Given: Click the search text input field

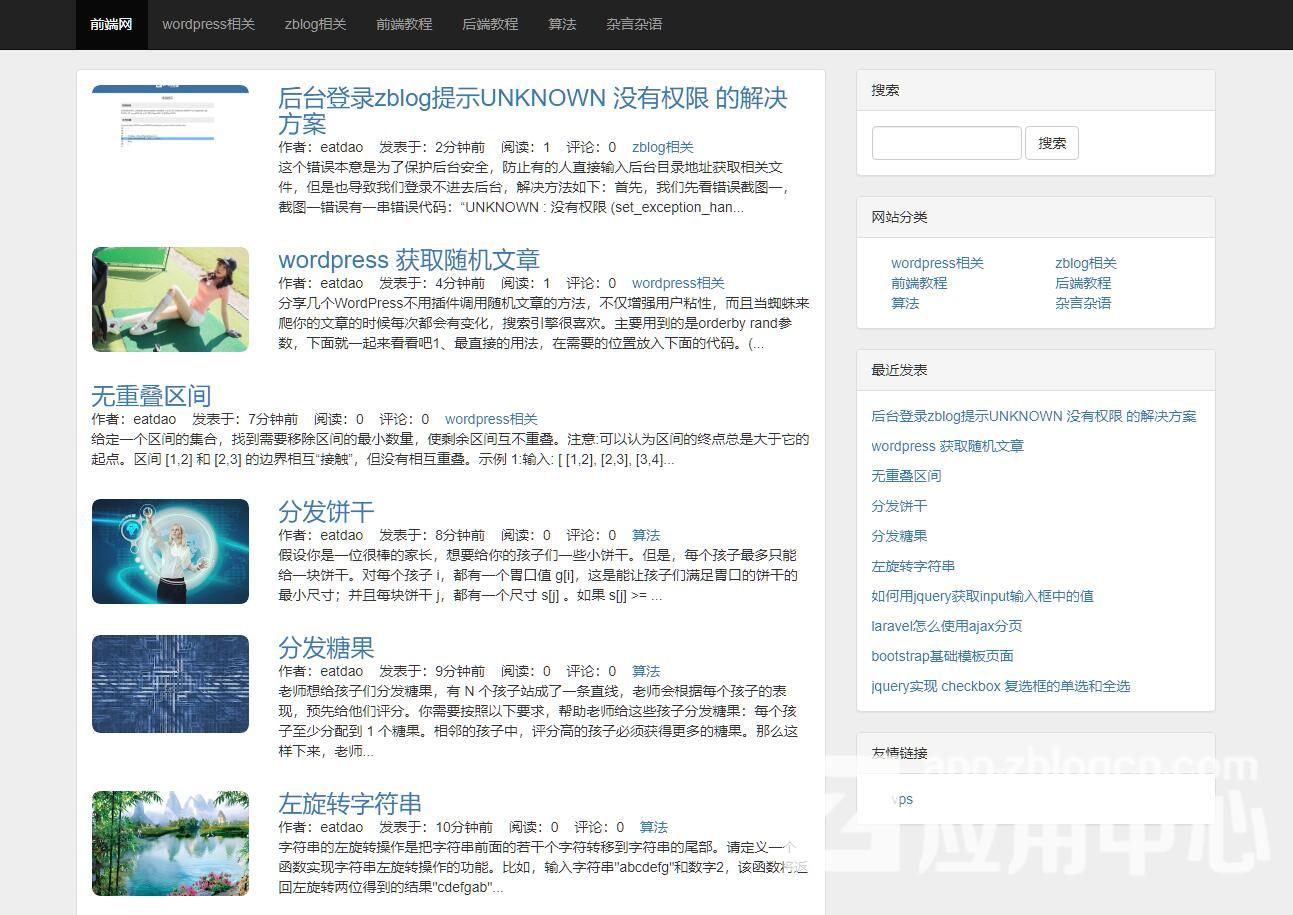Looking at the screenshot, I should coord(946,143).
